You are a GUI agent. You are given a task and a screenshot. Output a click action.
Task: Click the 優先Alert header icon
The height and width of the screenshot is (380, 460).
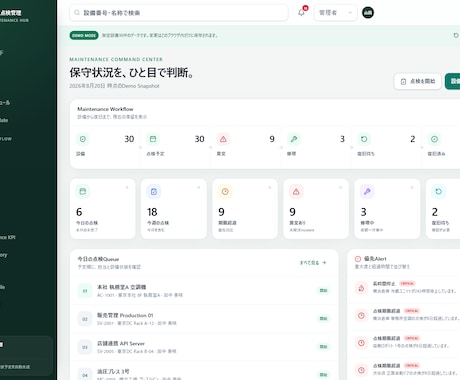358,259
